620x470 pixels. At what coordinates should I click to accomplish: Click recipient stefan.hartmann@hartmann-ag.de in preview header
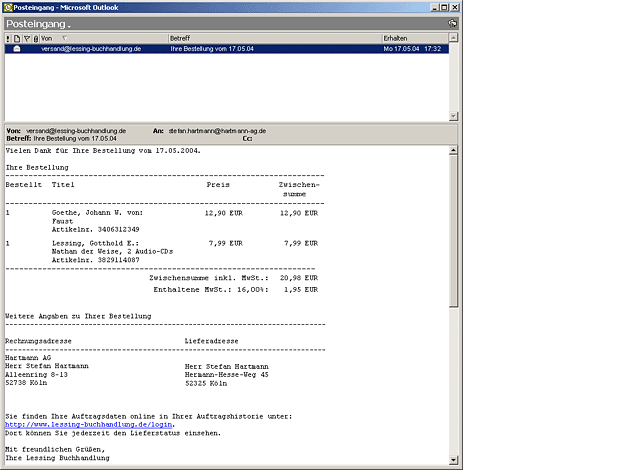pos(217,131)
